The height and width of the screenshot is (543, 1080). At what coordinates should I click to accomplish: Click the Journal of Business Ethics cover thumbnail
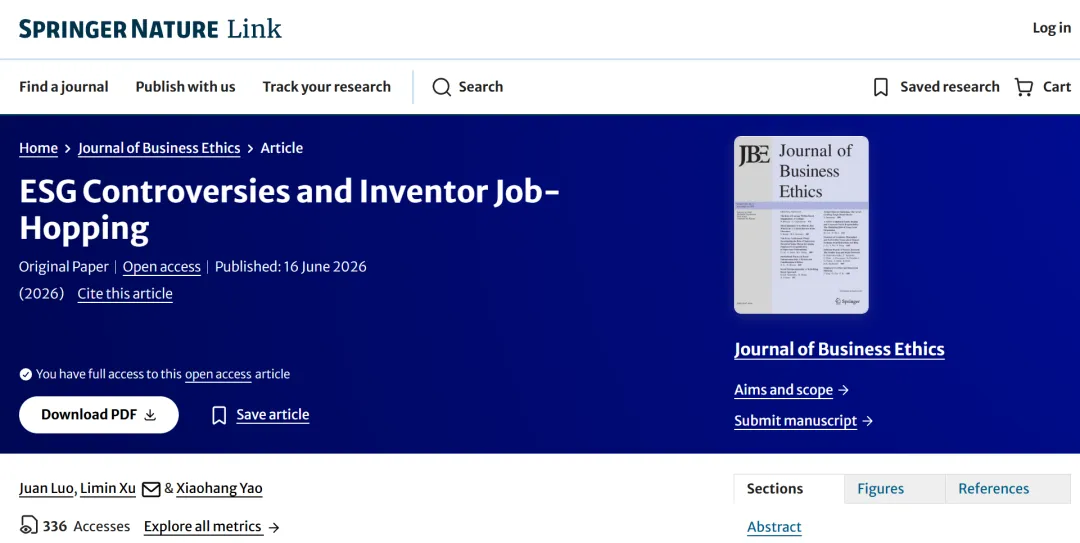click(x=801, y=225)
